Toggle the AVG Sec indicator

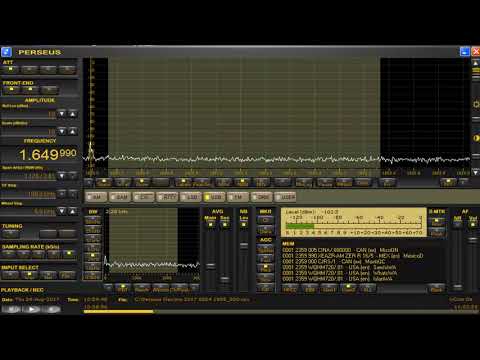[225, 225]
